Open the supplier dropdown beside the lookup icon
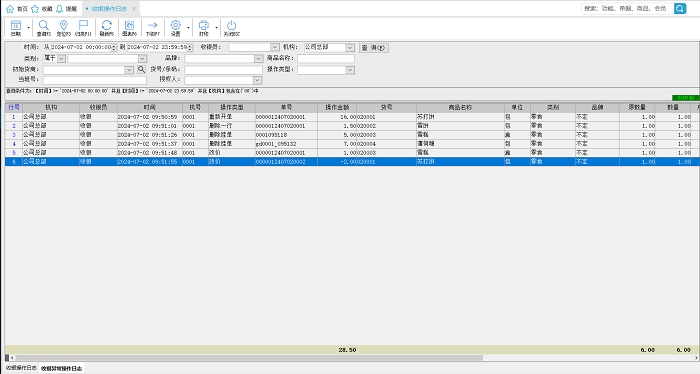 click(x=129, y=70)
